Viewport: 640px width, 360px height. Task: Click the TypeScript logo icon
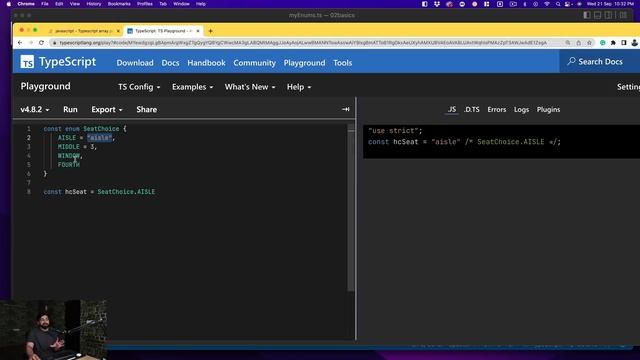(27, 62)
